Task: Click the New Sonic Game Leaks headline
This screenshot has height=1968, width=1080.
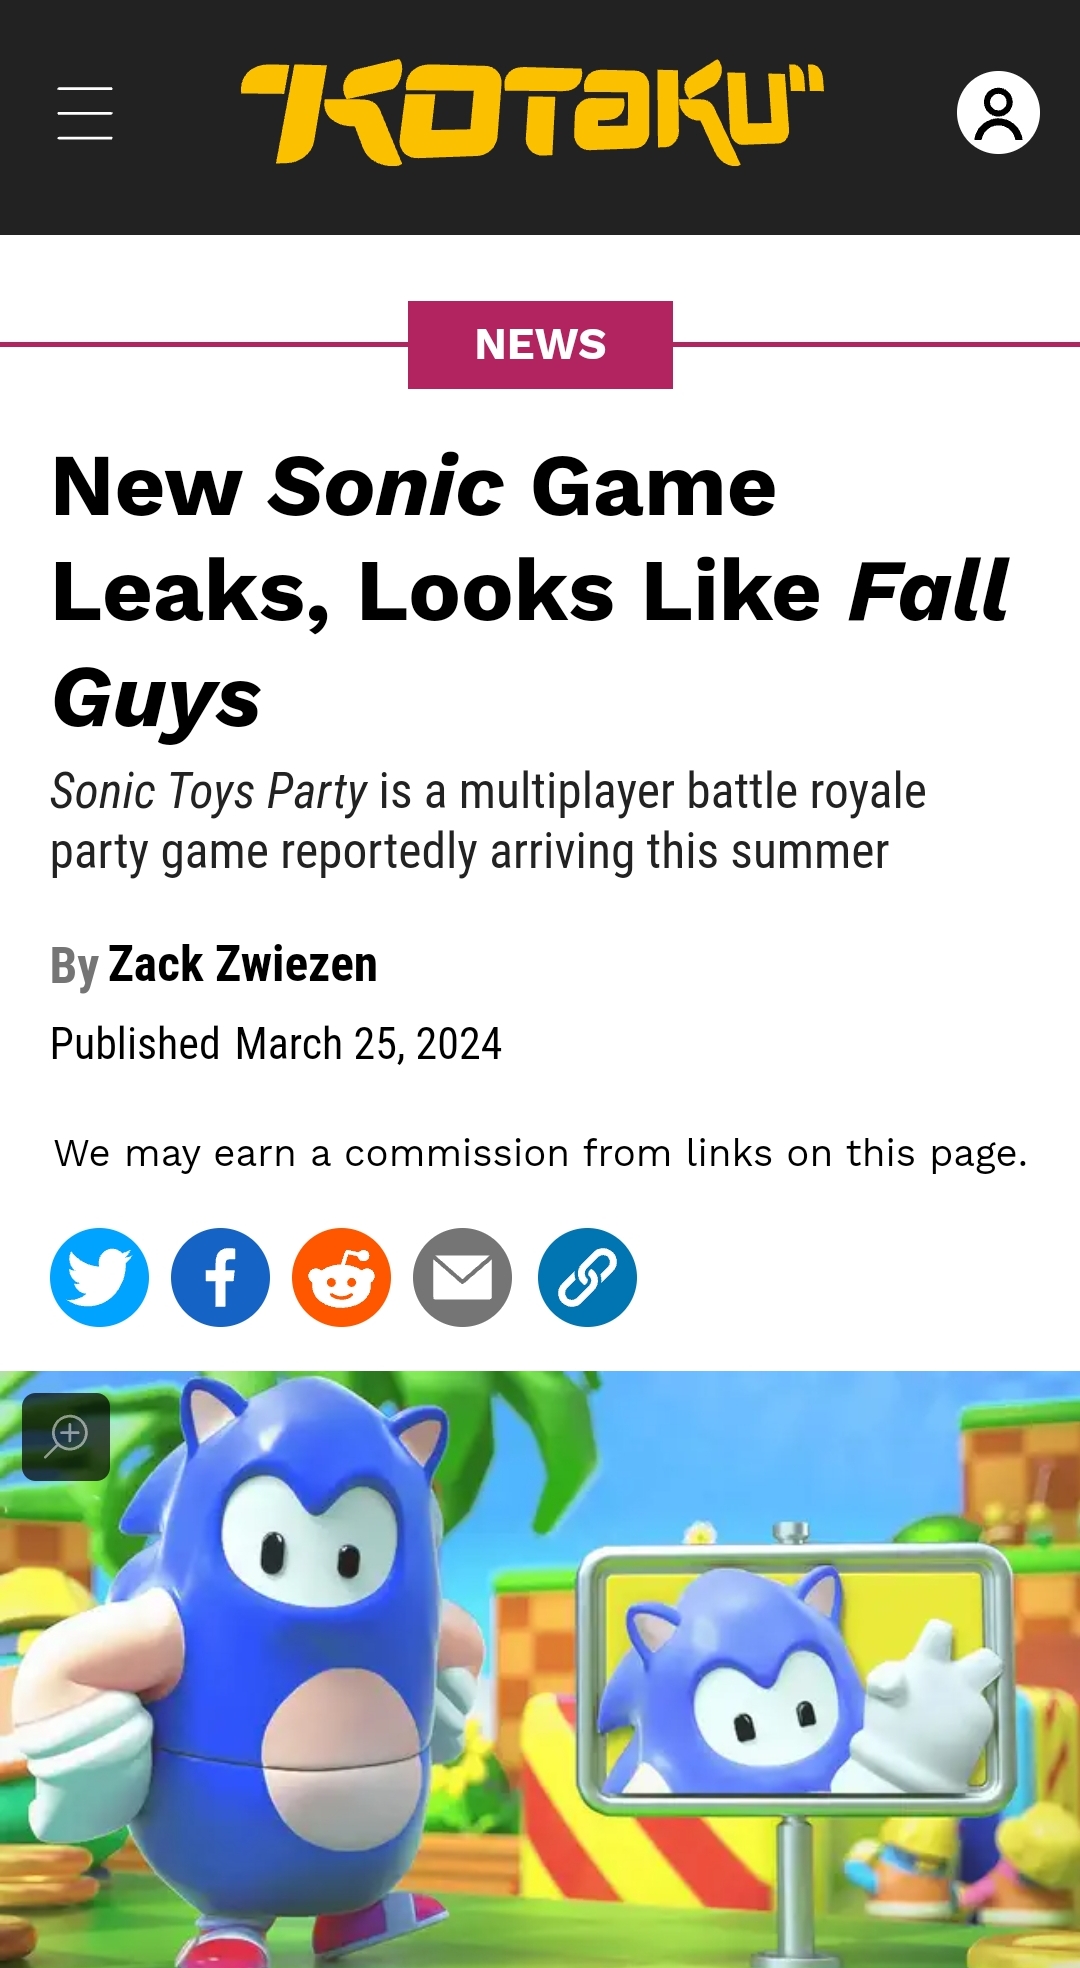Action: click(530, 592)
